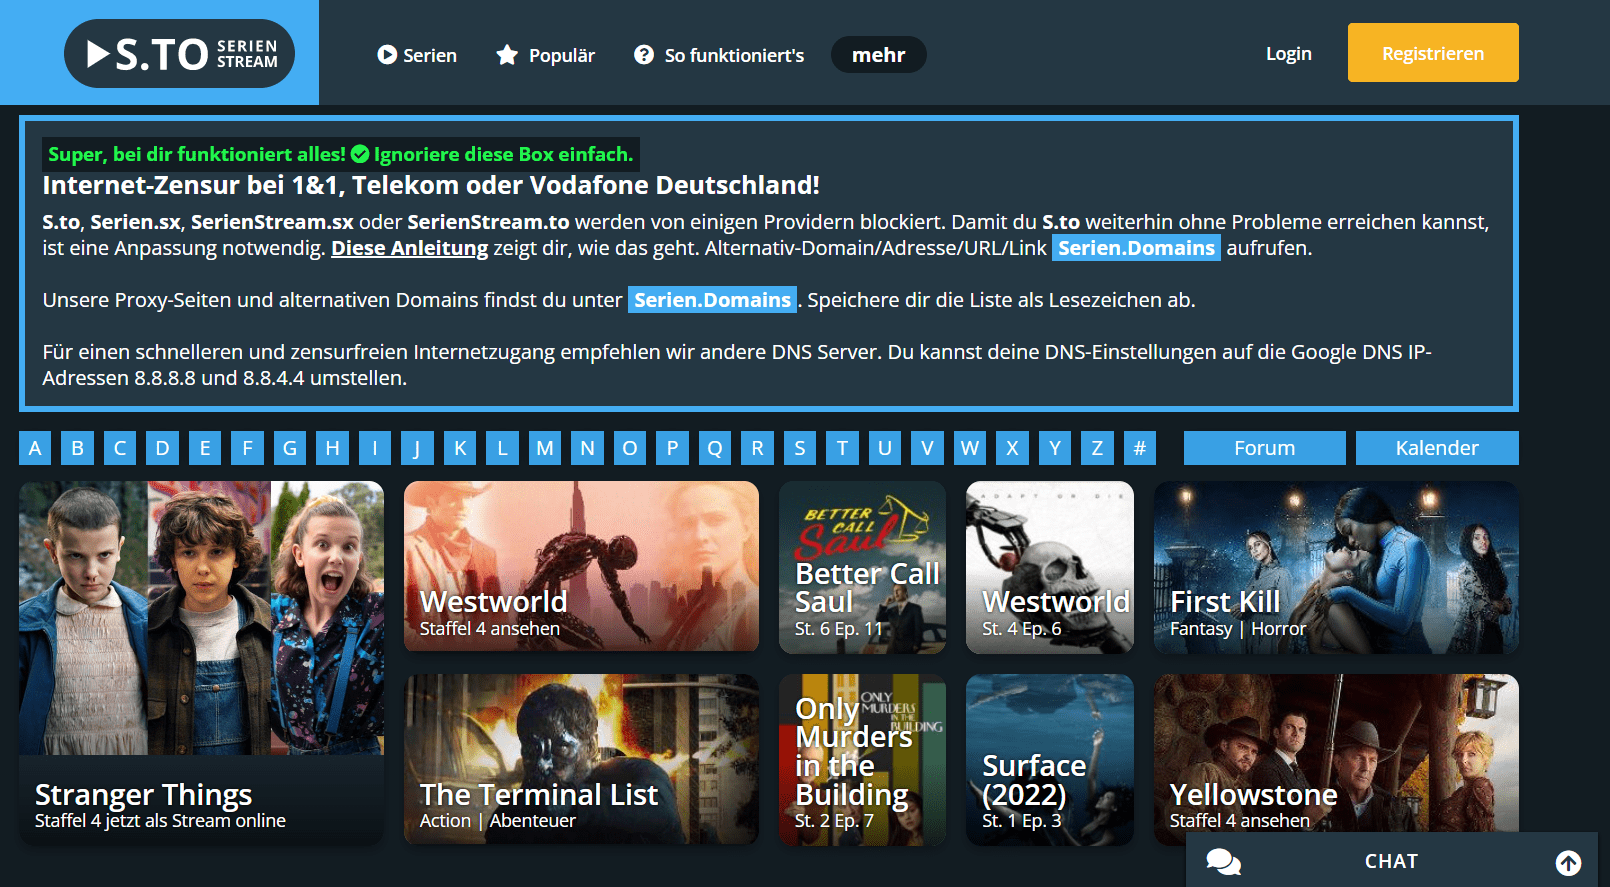This screenshot has height=887, width=1610.
Task: Filter series by letter R
Action: pos(757,448)
